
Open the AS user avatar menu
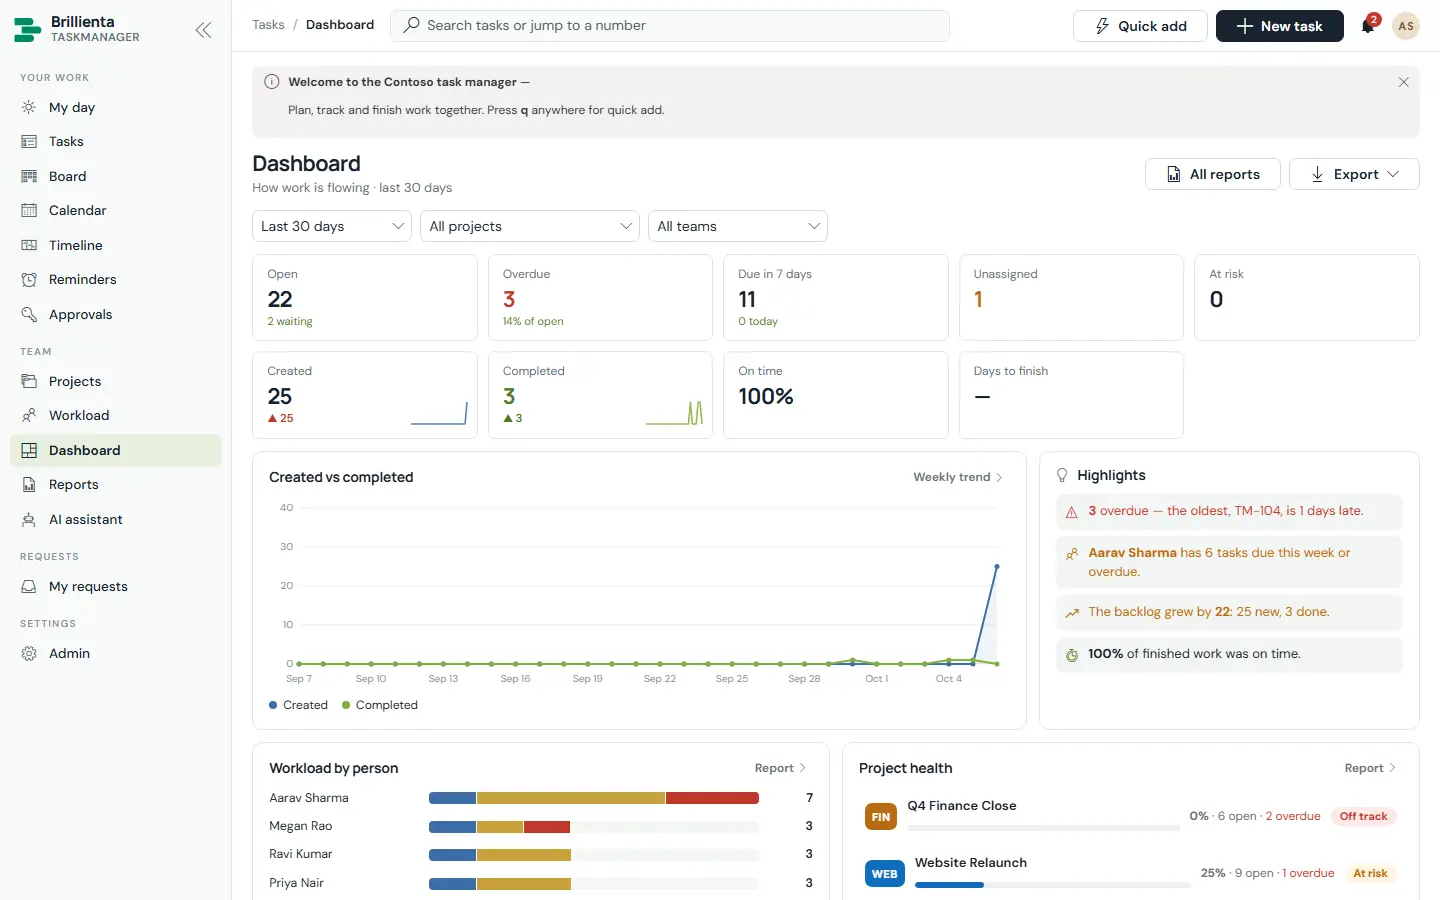1406,26
